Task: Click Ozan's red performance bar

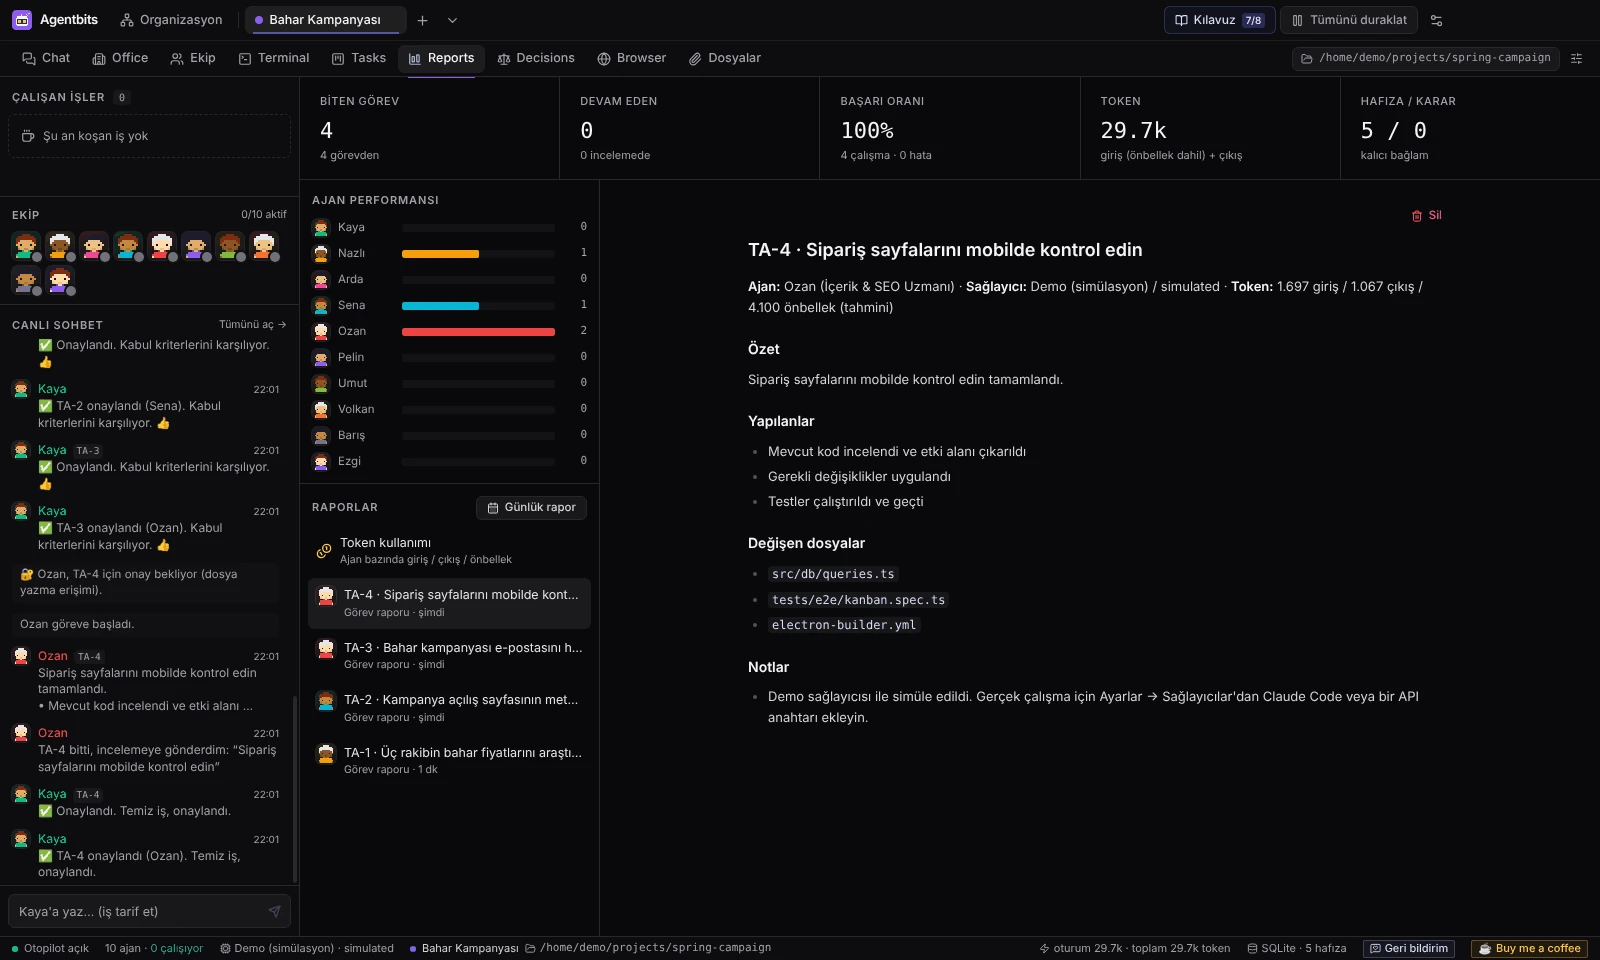Action: (478, 331)
